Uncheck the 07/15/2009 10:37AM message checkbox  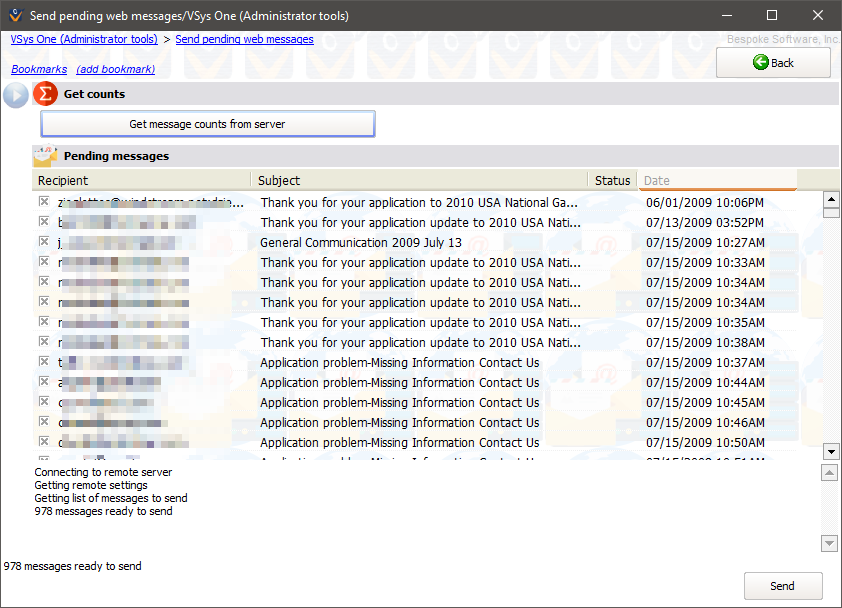(43, 362)
